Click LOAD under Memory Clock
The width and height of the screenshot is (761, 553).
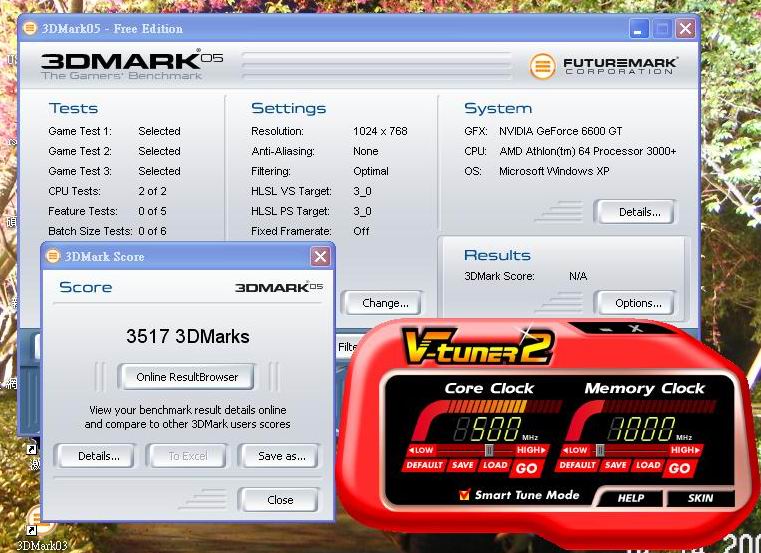tap(648, 465)
